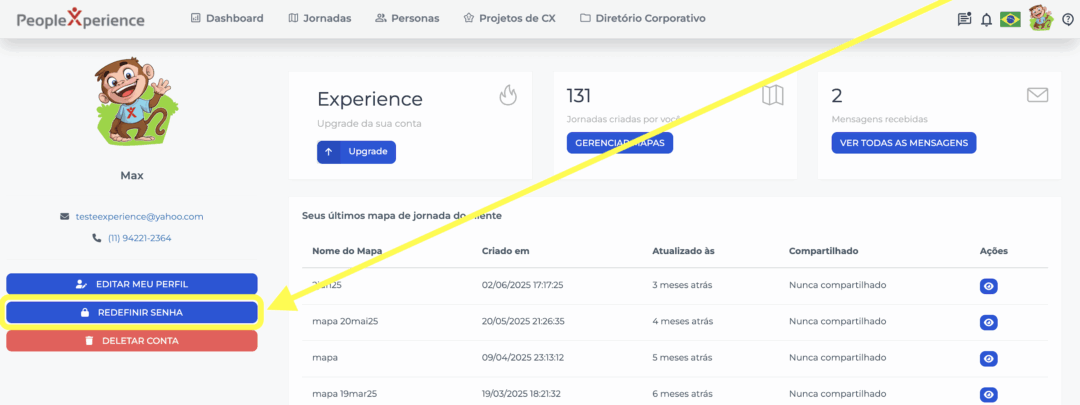View map 'mapa' using eye icon
This screenshot has height=405, width=1080.
click(x=988, y=358)
